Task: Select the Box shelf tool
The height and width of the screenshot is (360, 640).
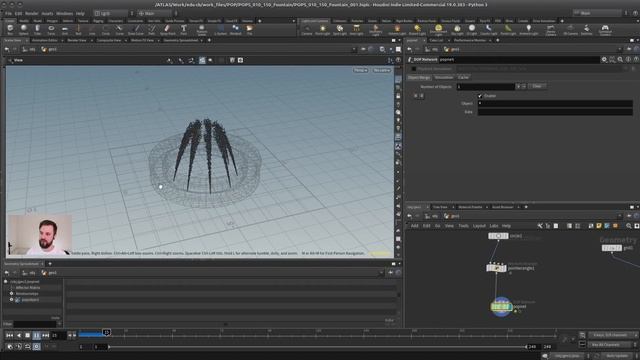Action: (10, 29)
